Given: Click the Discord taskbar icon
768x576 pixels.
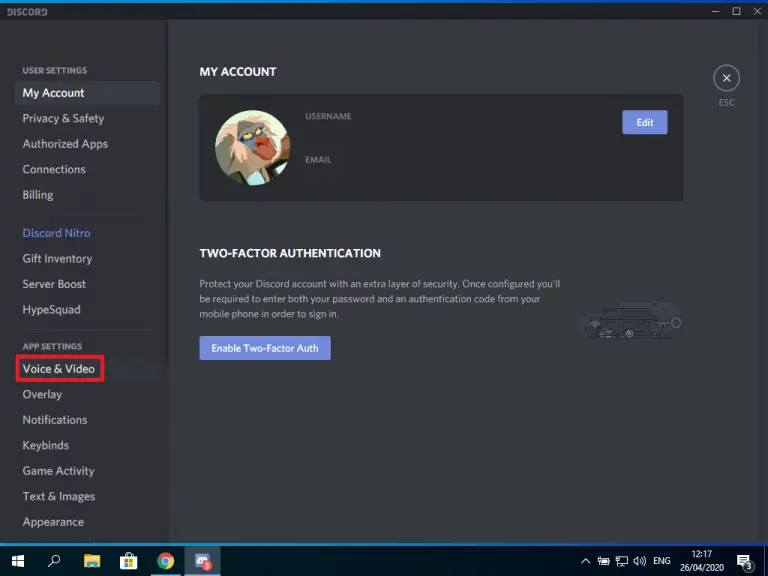Looking at the screenshot, I should [202, 561].
